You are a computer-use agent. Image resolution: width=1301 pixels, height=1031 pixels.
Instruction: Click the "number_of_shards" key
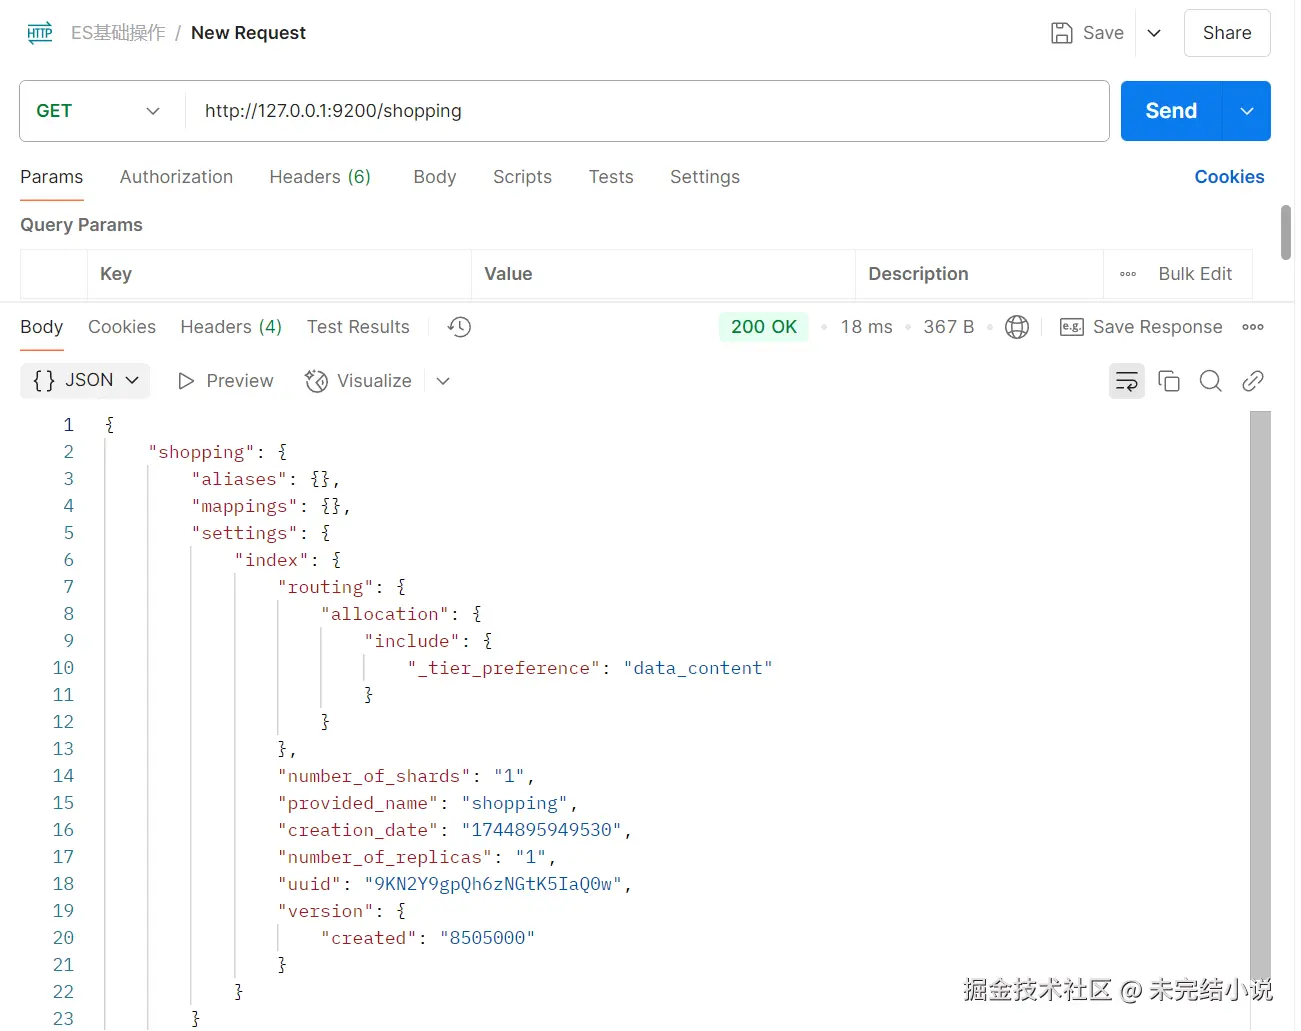[x=374, y=776]
